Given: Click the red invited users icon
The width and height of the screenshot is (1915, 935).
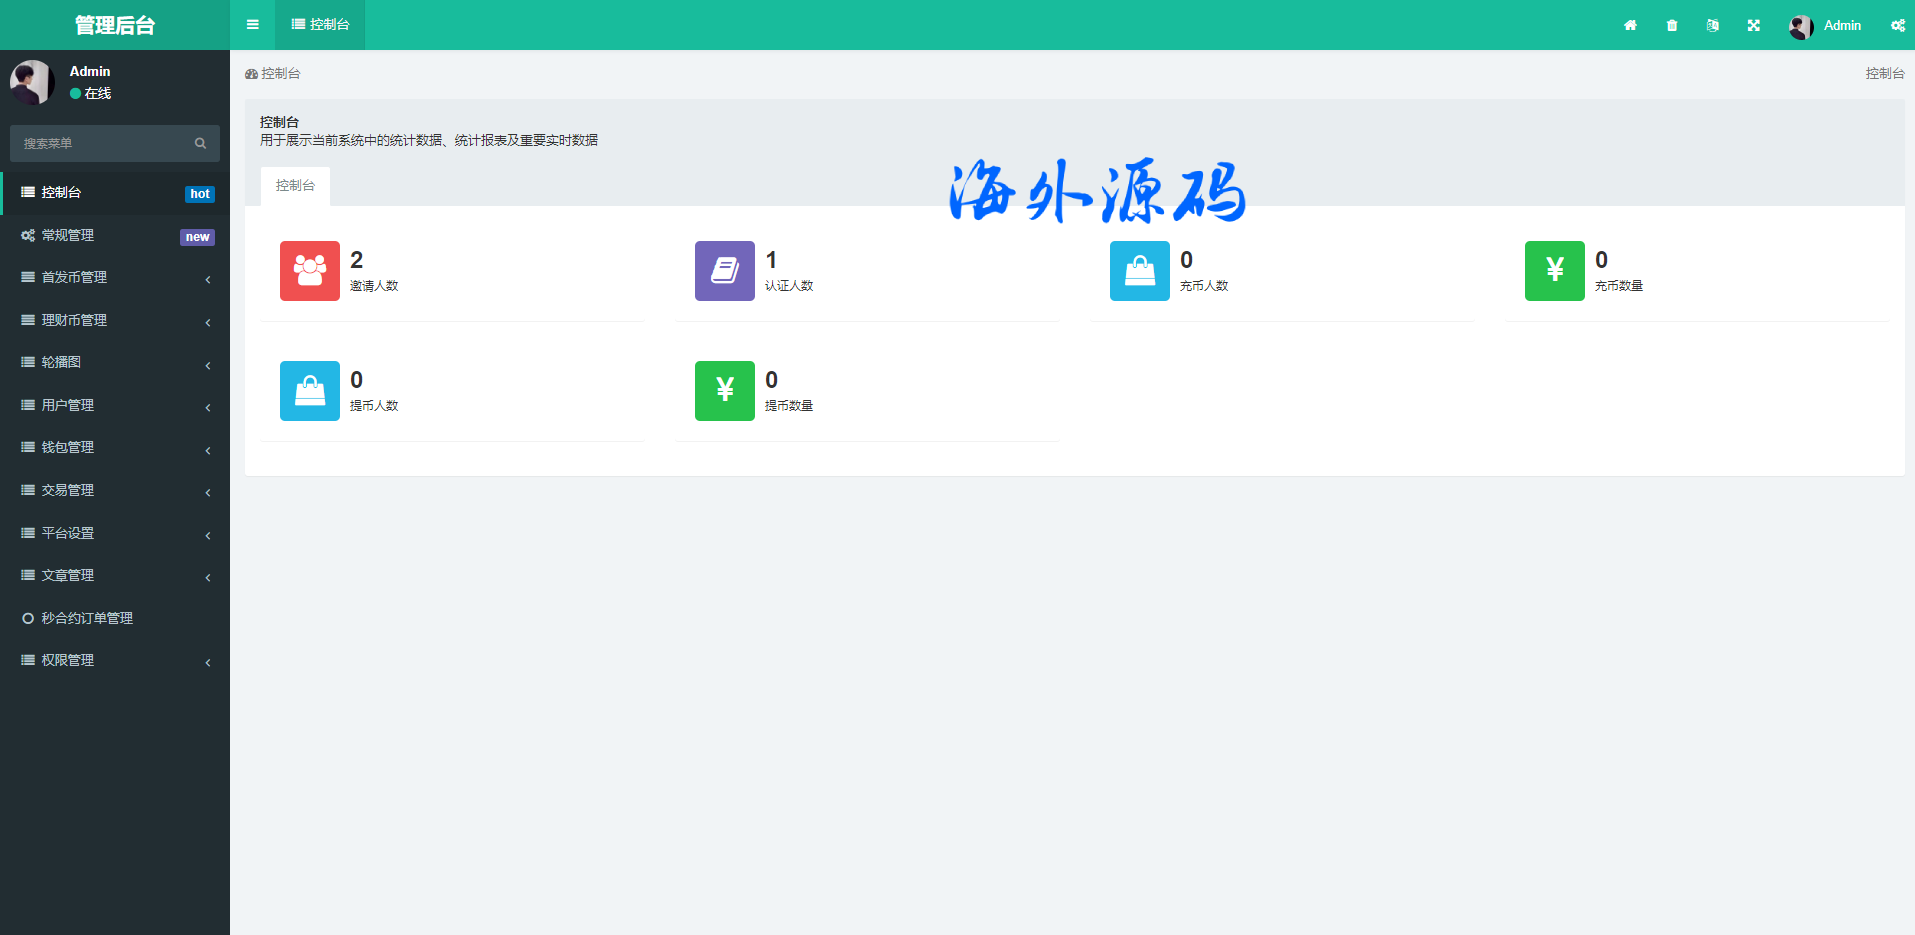Looking at the screenshot, I should click(310, 271).
